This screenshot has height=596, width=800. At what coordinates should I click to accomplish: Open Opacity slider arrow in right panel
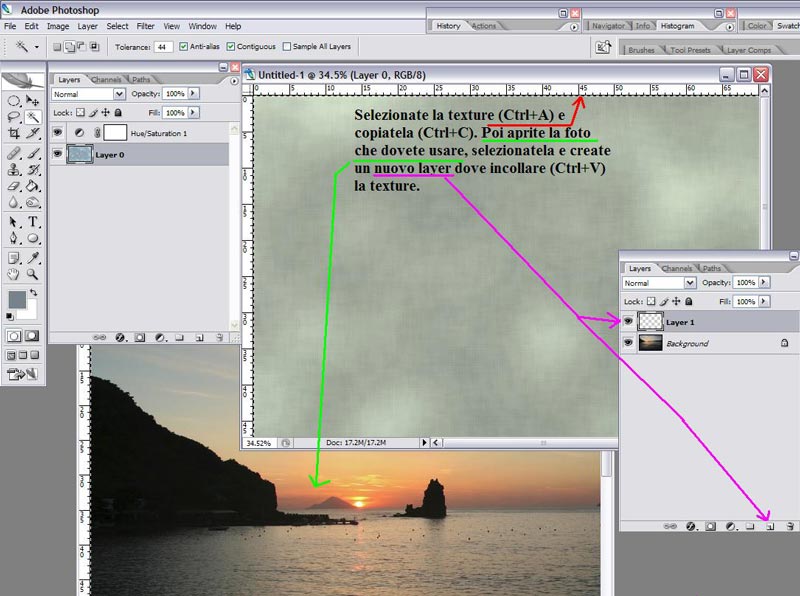[764, 282]
